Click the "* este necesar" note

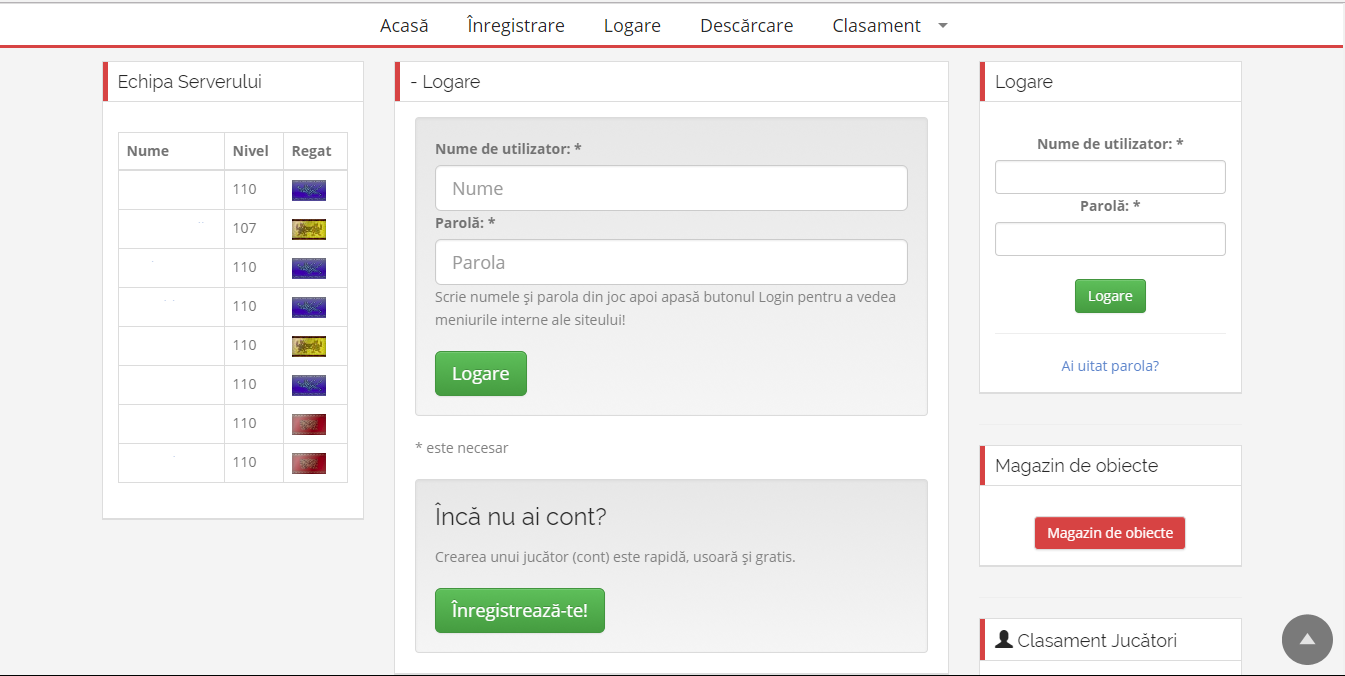(462, 448)
